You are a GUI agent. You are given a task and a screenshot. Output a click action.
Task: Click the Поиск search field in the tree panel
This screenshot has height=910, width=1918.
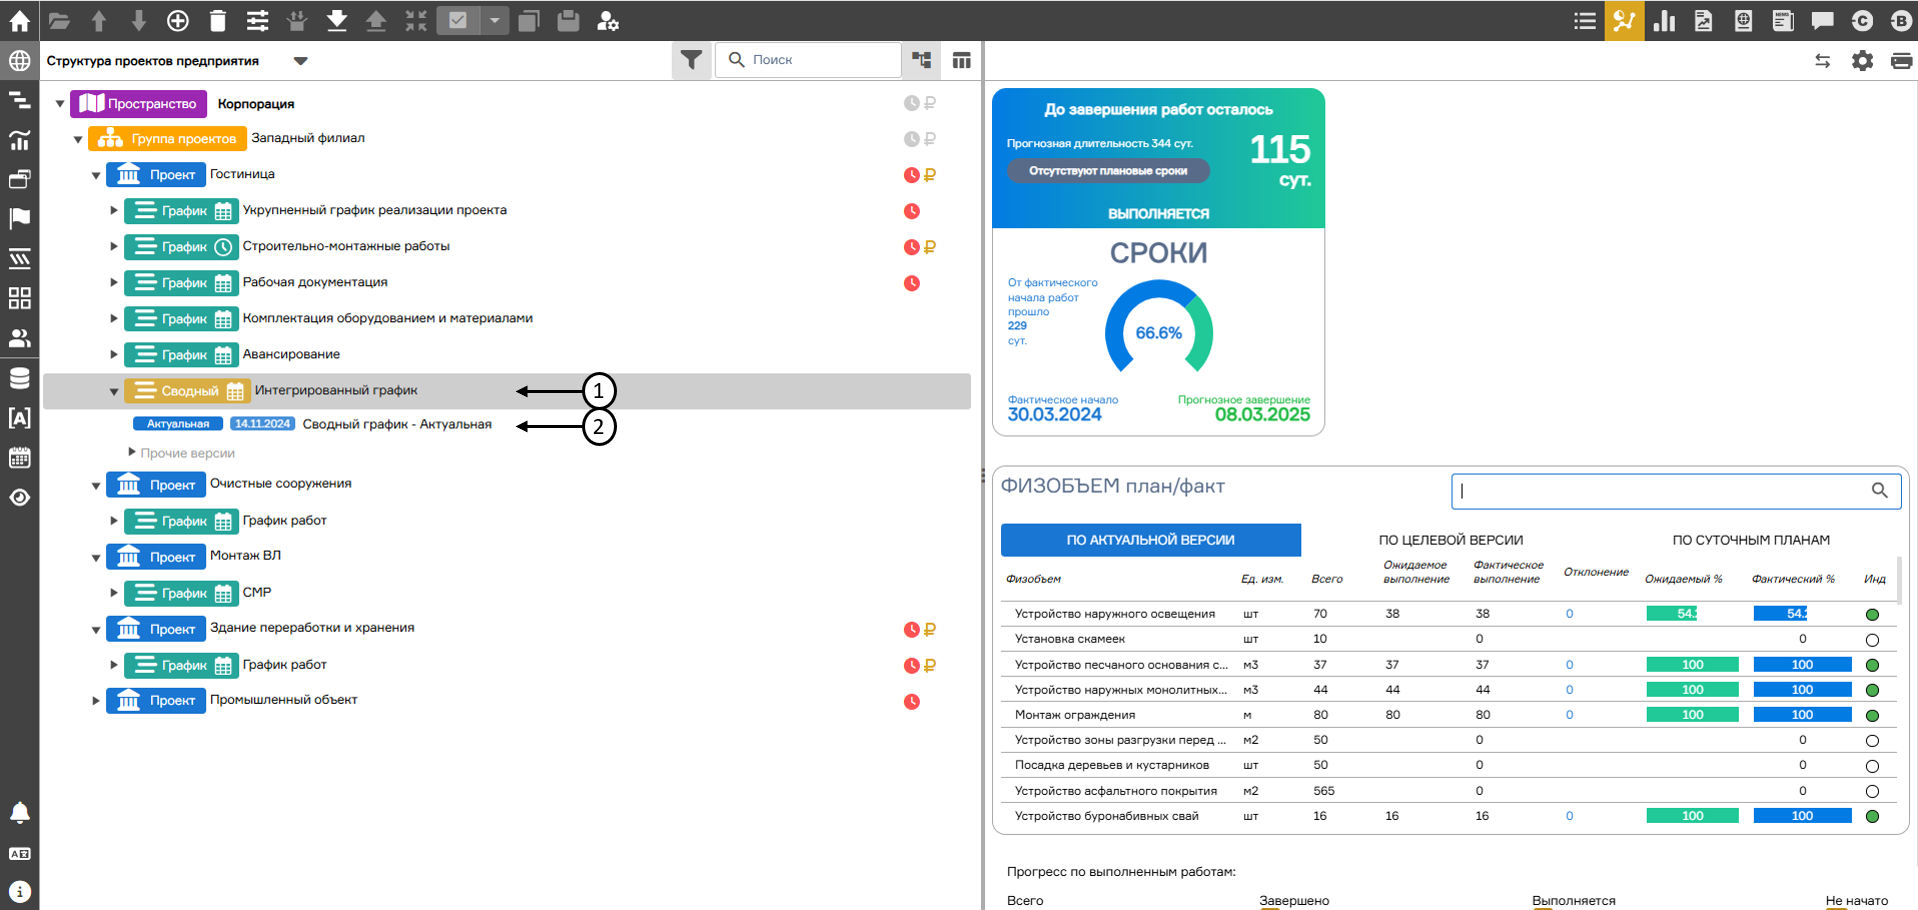point(808,60)
